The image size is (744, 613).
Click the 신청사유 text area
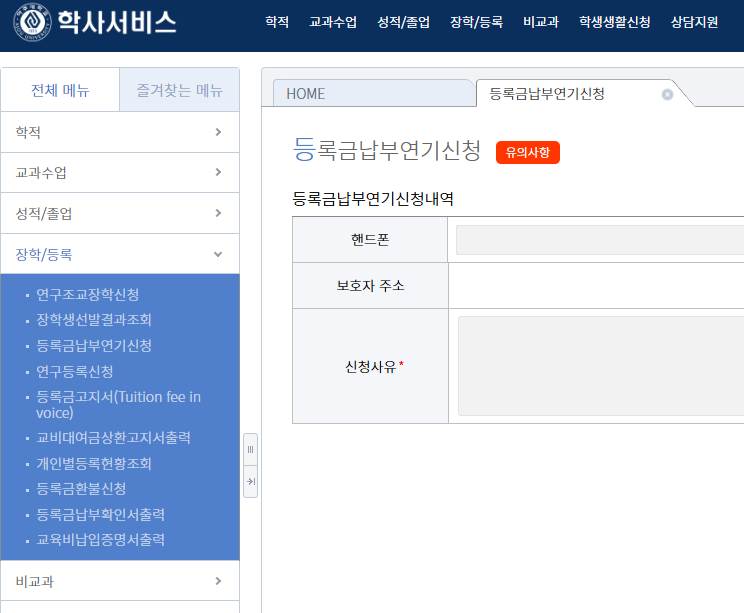[600, 366]
